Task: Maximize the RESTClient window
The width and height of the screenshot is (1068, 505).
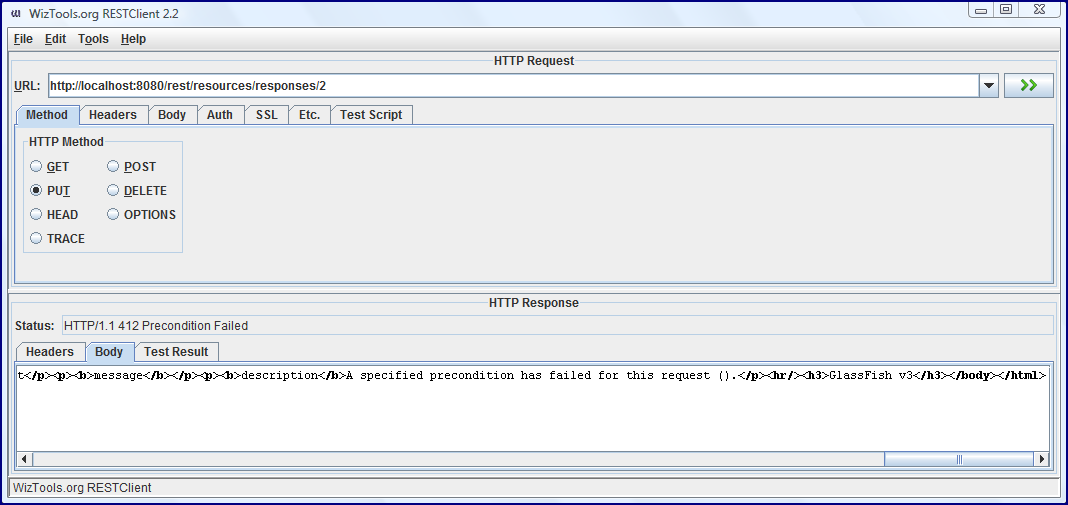Action: click(x=1006, y=10)
